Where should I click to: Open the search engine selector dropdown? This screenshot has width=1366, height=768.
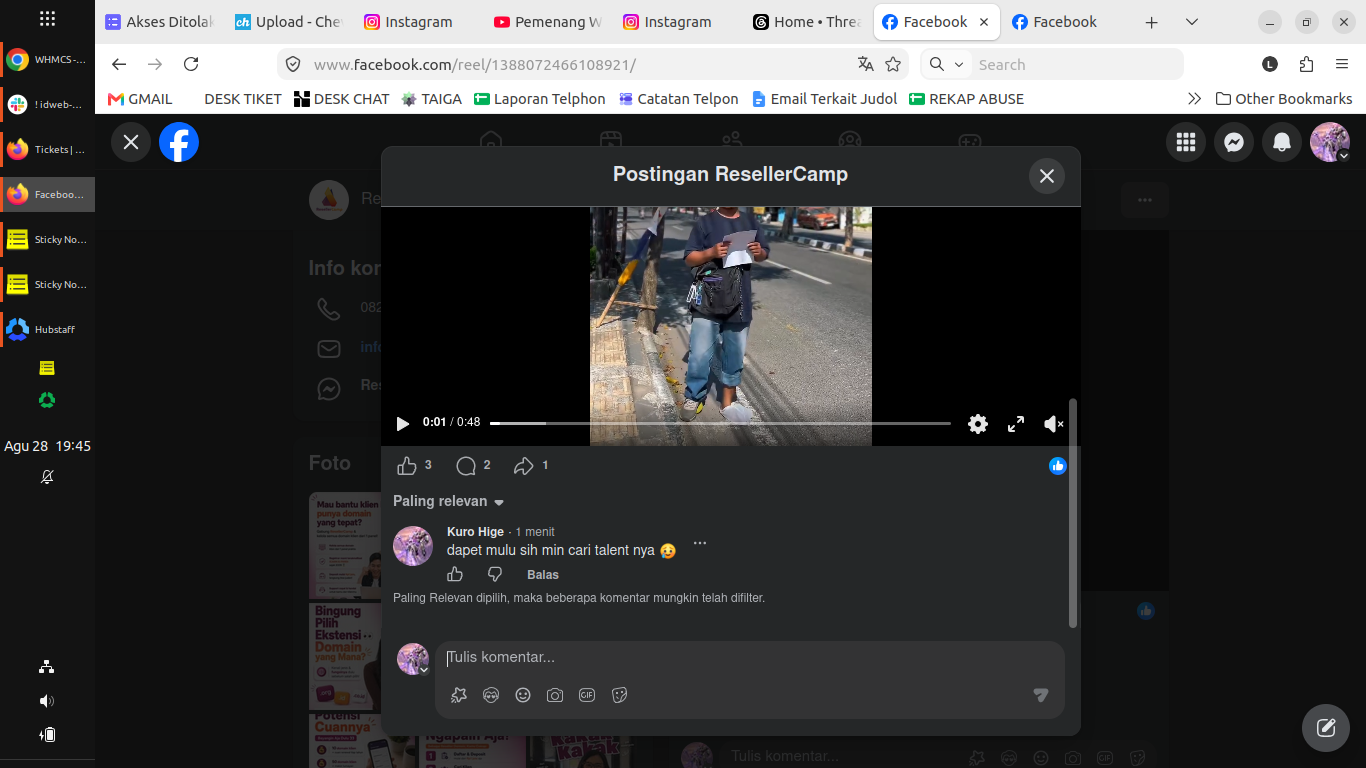pyautogui.click(x=946, y=64)
